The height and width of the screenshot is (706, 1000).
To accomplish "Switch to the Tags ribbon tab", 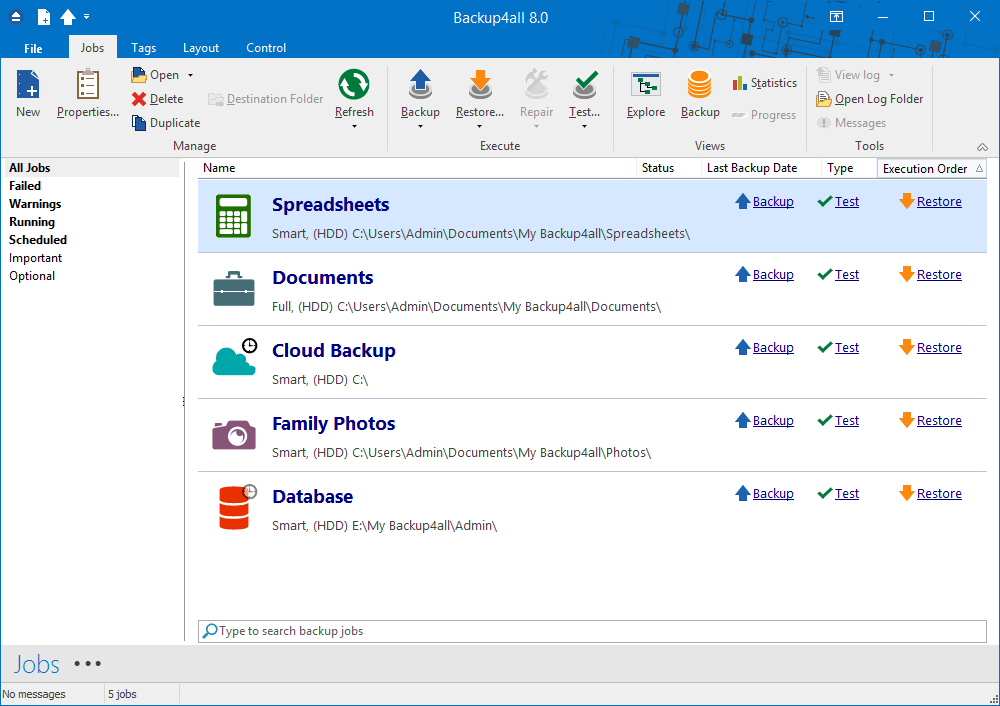I will point(143,48).
